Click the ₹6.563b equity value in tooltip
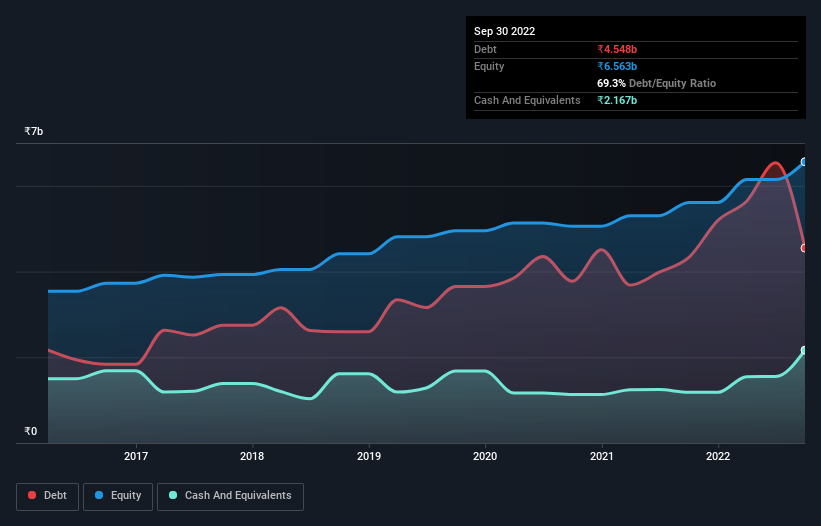 [617, 66]
